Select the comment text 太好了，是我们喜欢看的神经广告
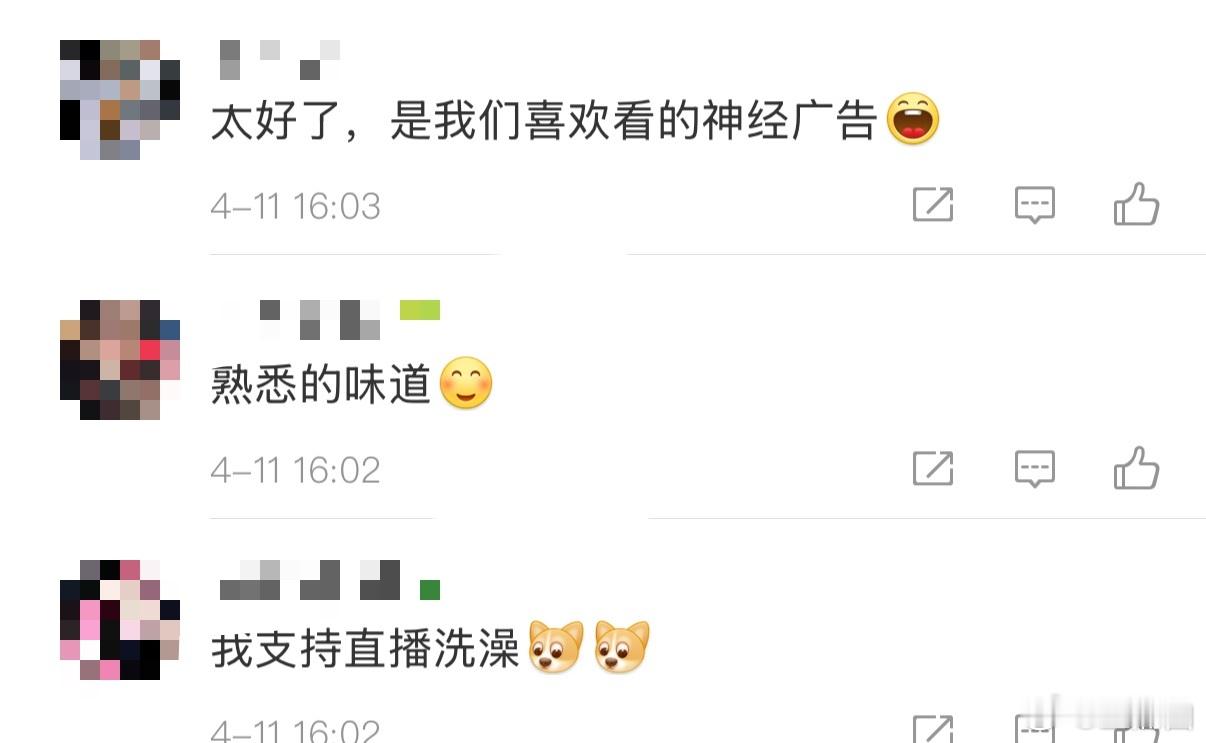The height and width of the screenshot is (743, 1206). click(x=544, y=122)
